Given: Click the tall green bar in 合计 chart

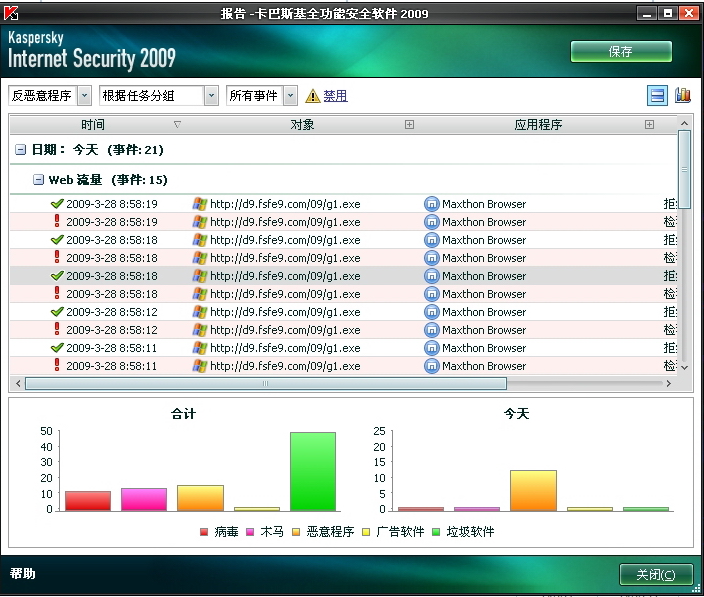Looking at the screenshot, I should pos(313,471).
